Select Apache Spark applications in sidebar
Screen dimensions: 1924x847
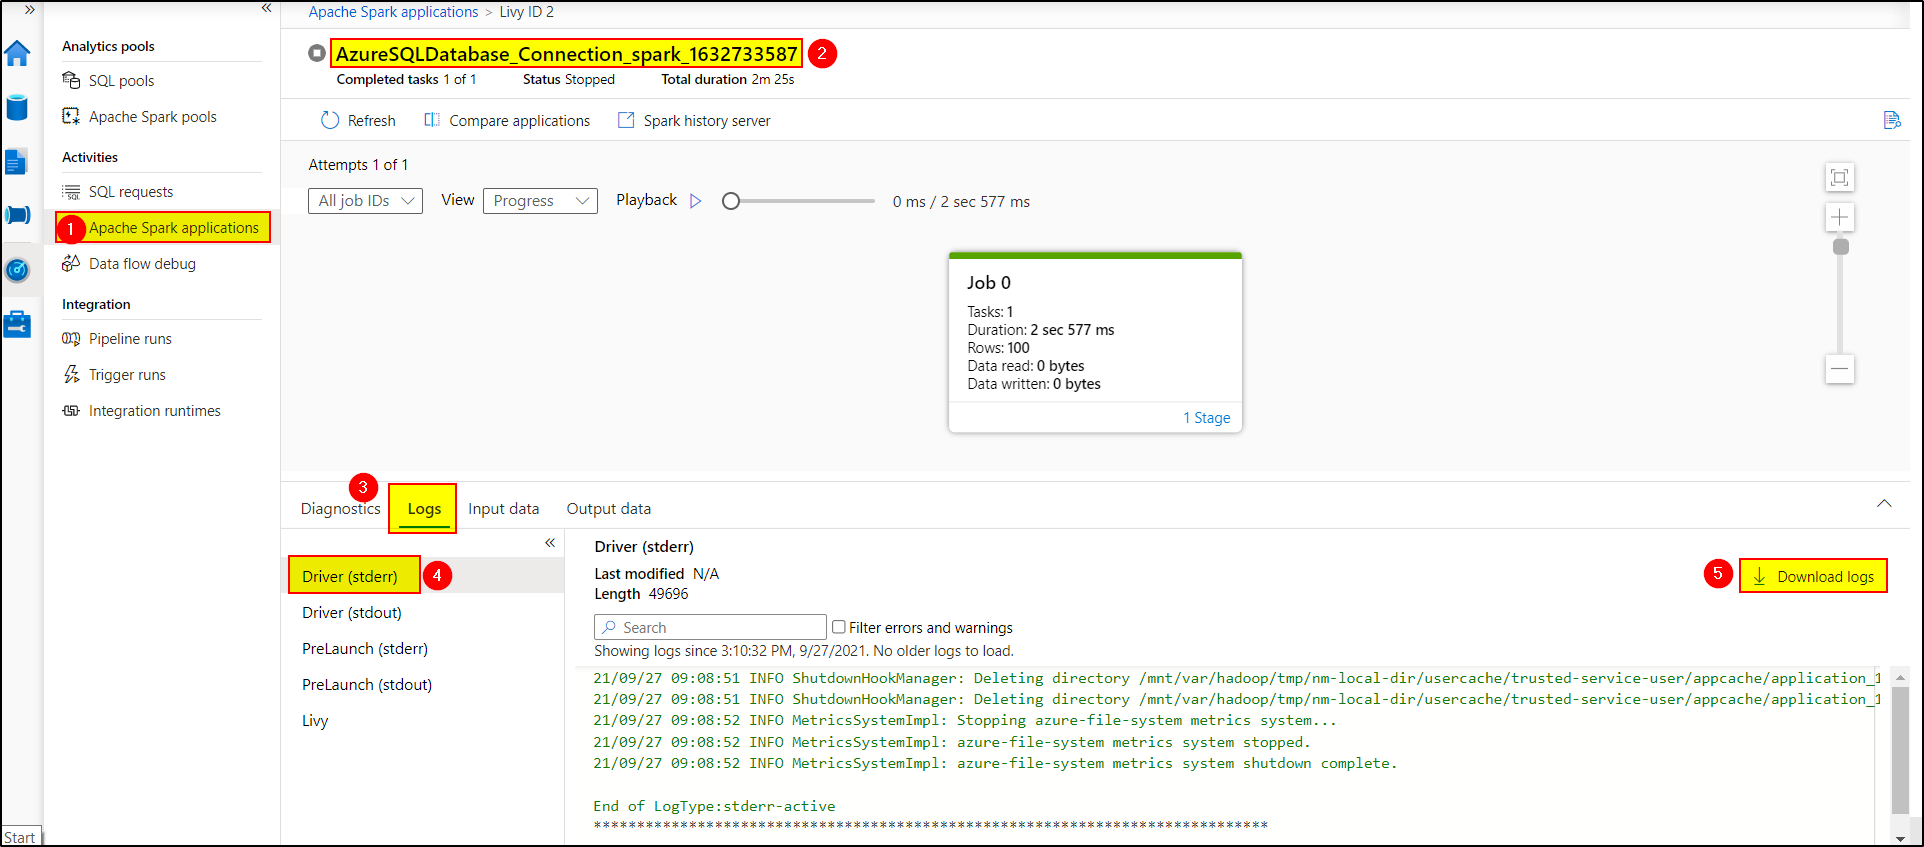(x=163, y=228)
